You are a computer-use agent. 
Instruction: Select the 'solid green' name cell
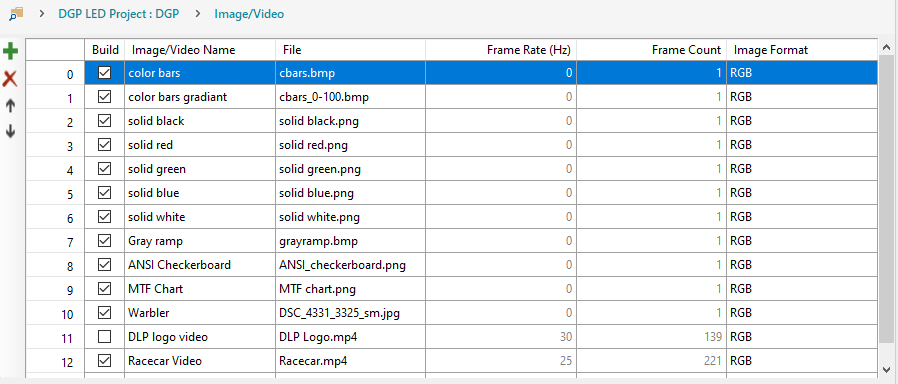(200, 169)
